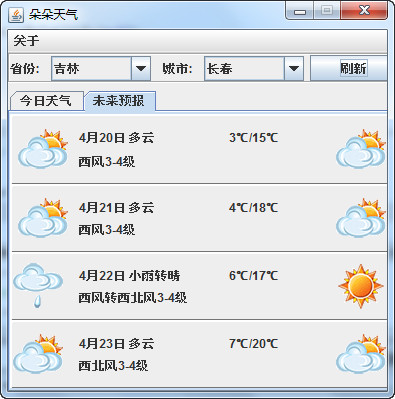Open the 关于 menu
This screenshot has width=395, height=399.
tap(26, 41)
